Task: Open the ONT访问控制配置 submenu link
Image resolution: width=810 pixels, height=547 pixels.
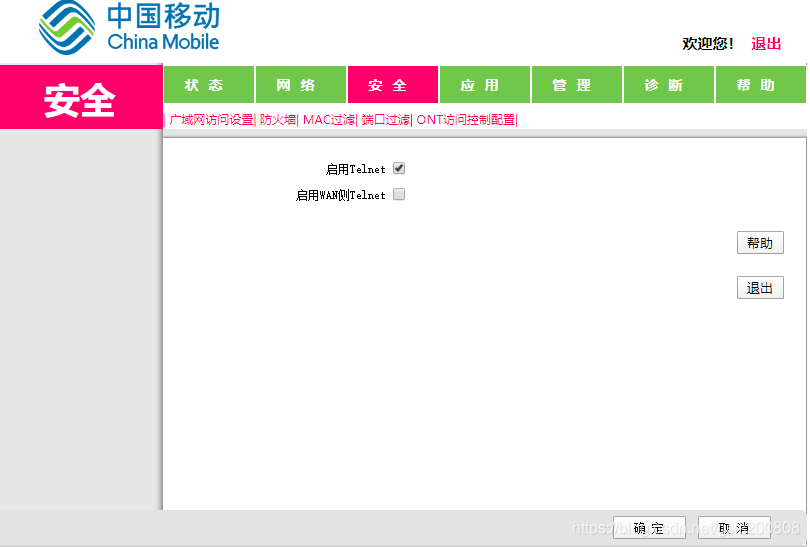Action: (466, 120)
